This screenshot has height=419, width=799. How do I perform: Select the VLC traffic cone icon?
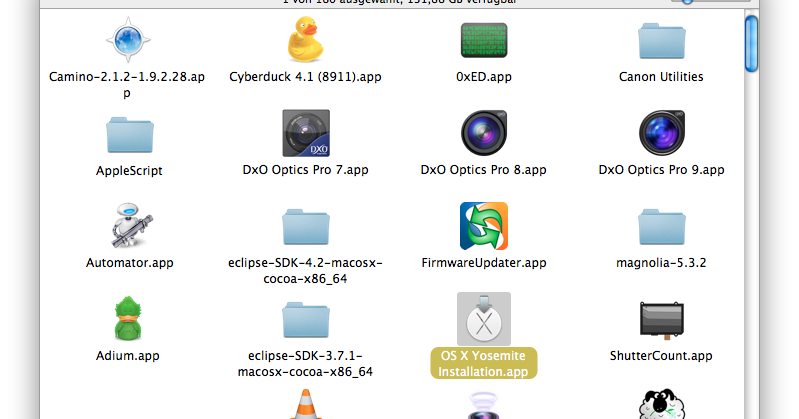click(x=306, y=404)
